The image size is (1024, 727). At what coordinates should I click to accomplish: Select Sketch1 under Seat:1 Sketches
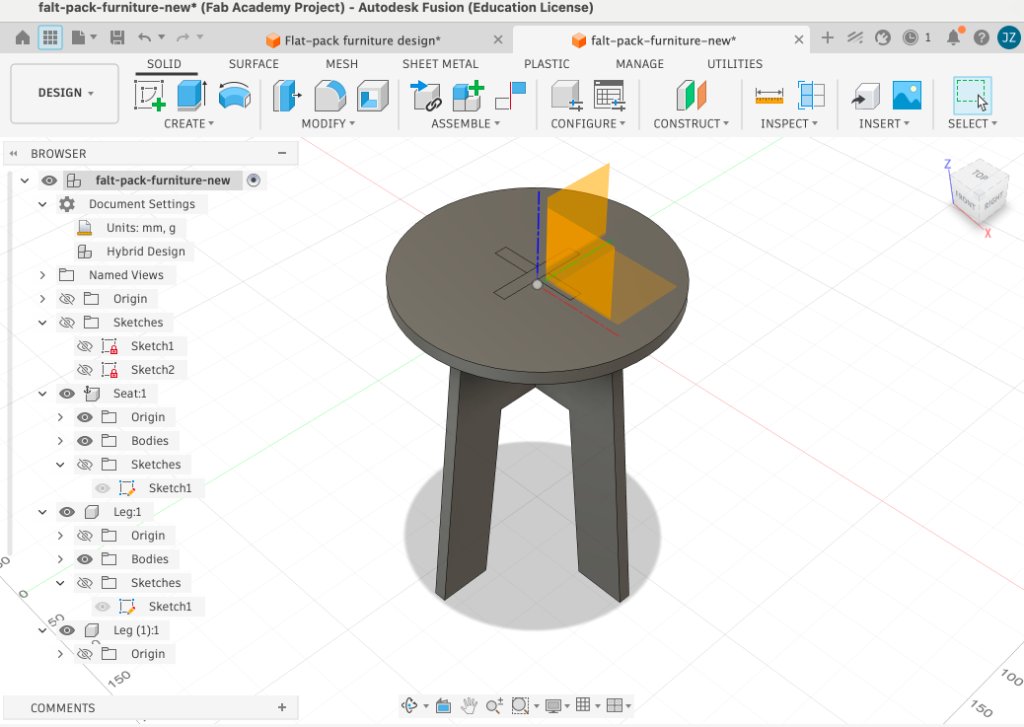pyautogui.click(x=170, y=488)
